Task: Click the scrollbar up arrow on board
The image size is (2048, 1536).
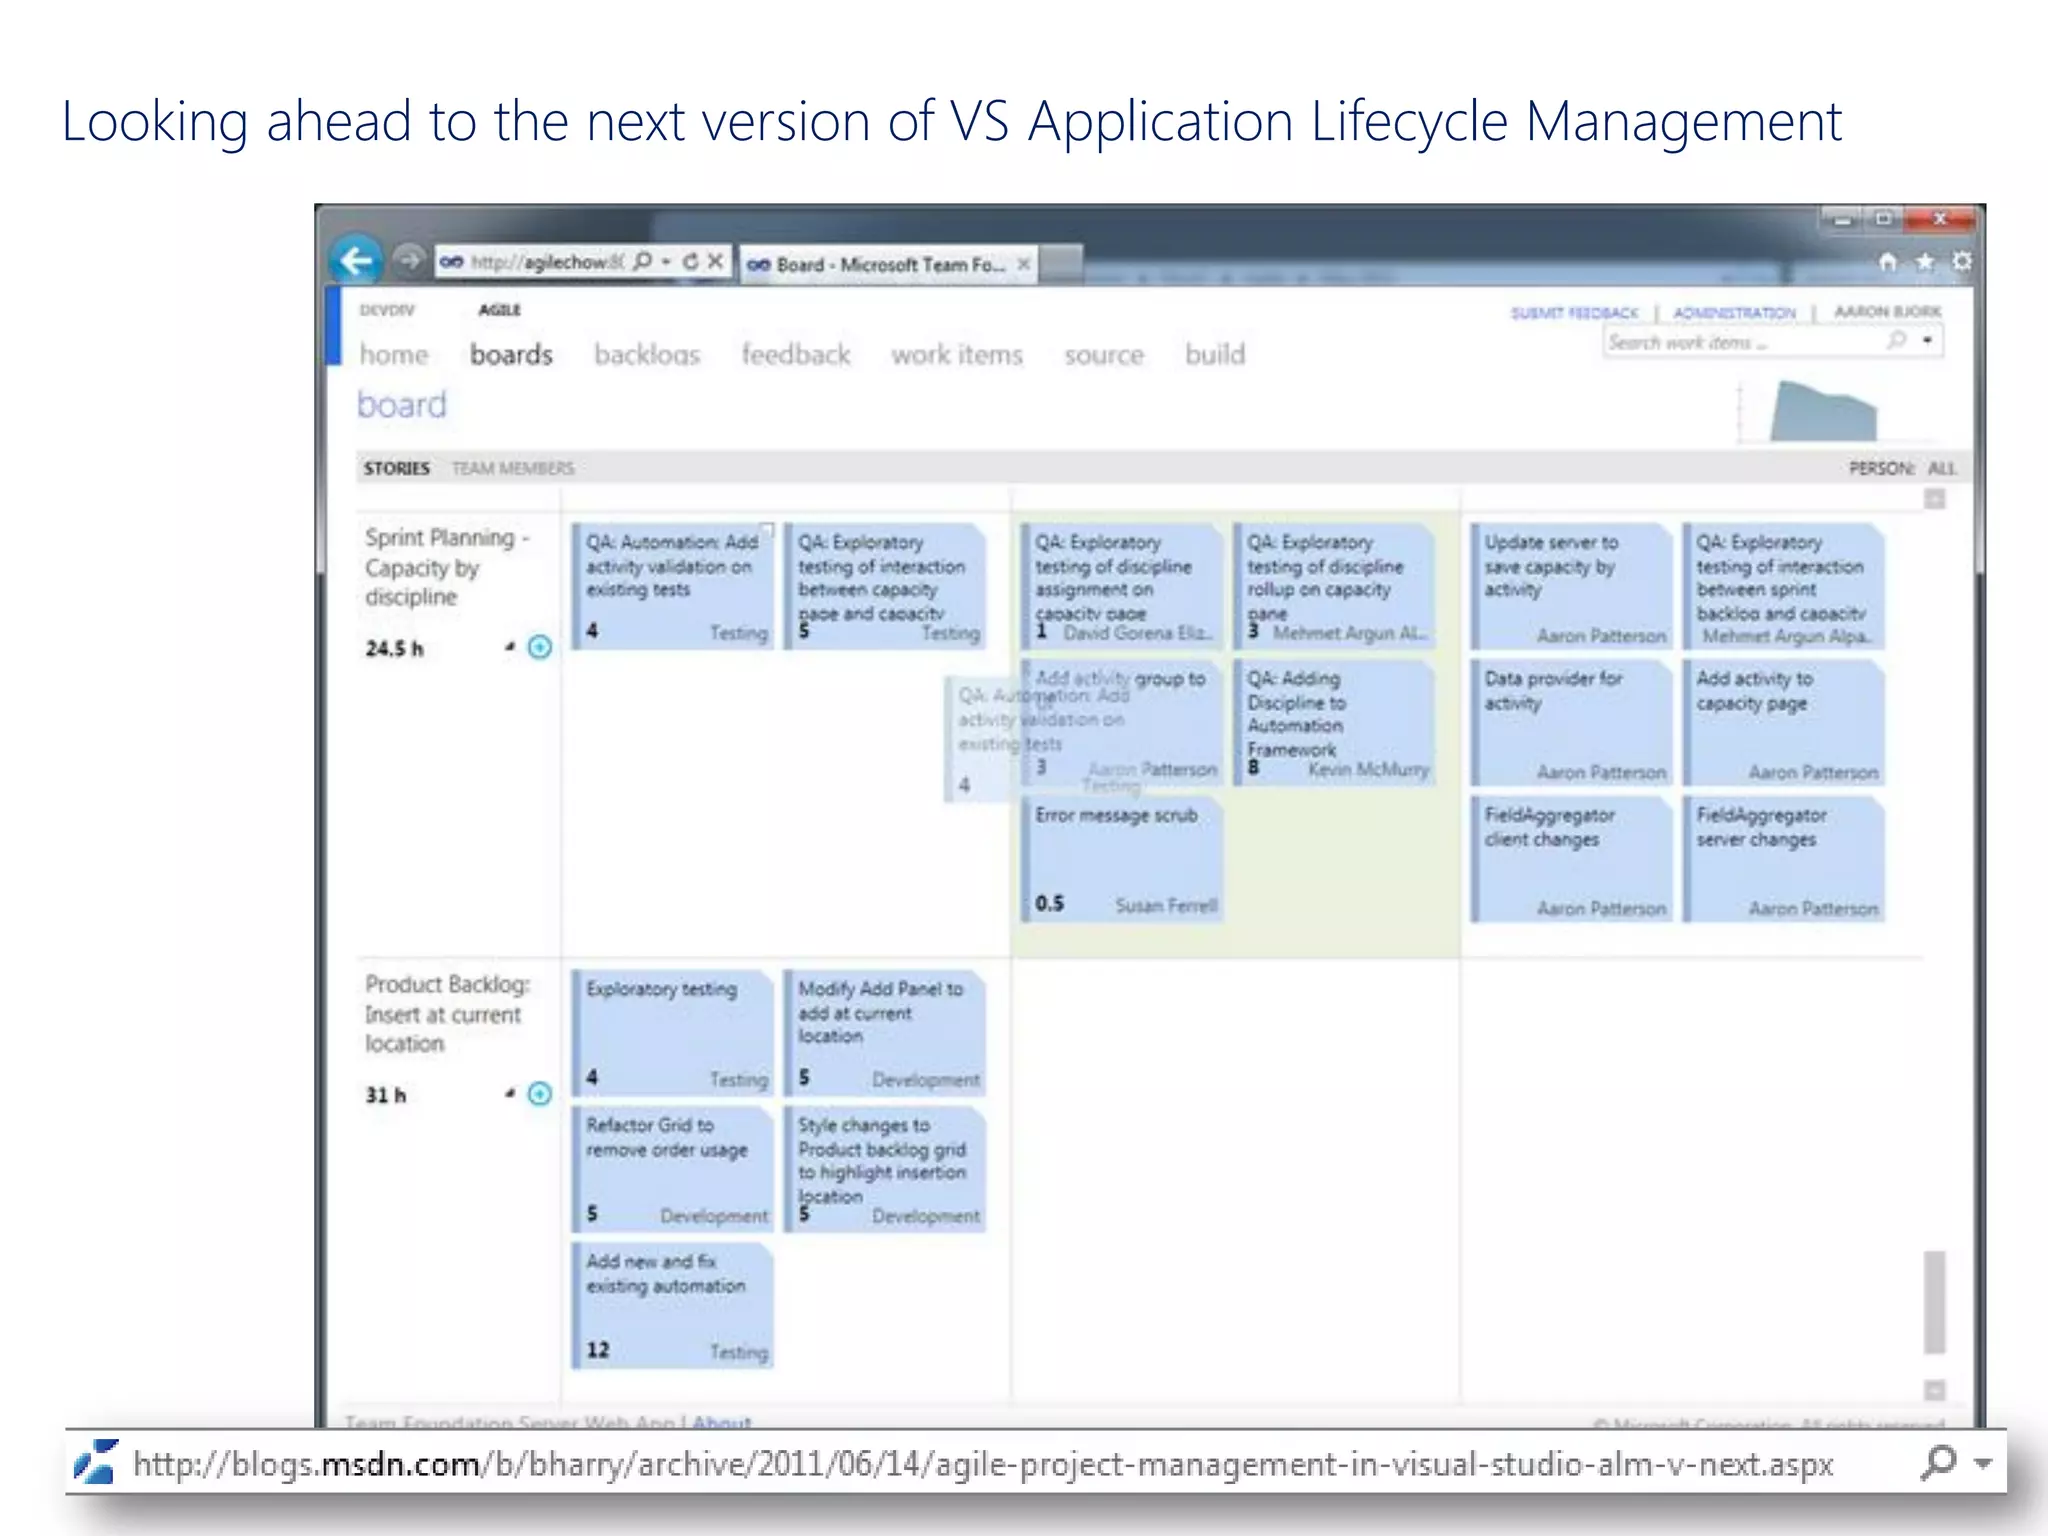Action: point(1935,498)
